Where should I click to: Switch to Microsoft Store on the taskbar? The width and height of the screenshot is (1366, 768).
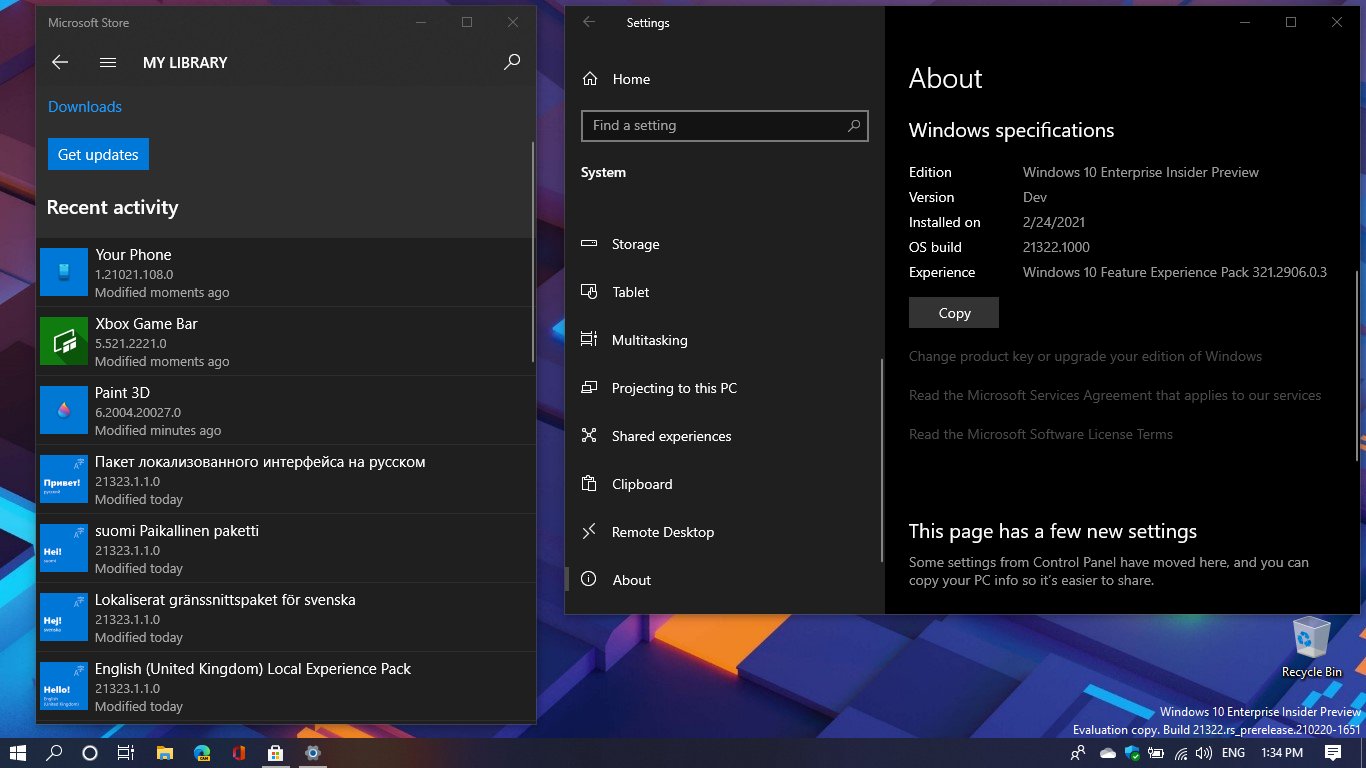275,752
